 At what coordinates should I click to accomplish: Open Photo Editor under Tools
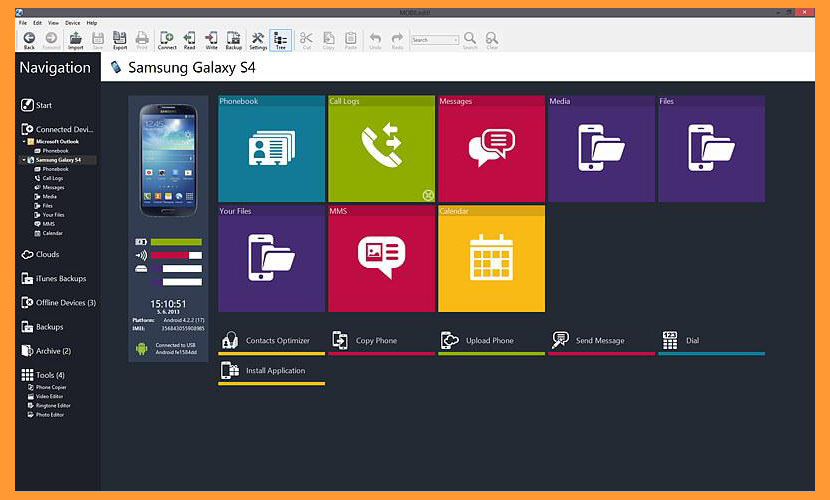[x=46, y=415]
